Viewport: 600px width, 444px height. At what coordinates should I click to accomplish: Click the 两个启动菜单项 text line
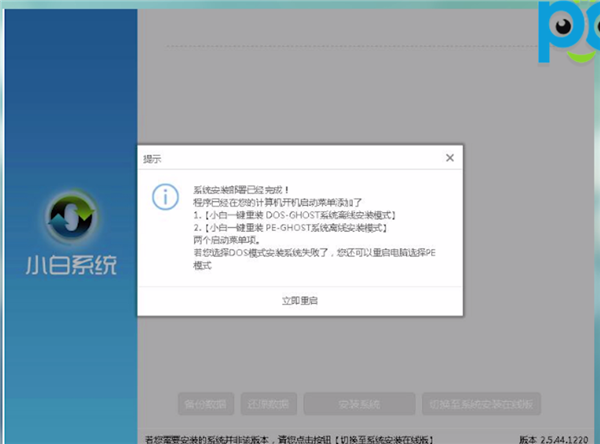[x=227, y=240]
